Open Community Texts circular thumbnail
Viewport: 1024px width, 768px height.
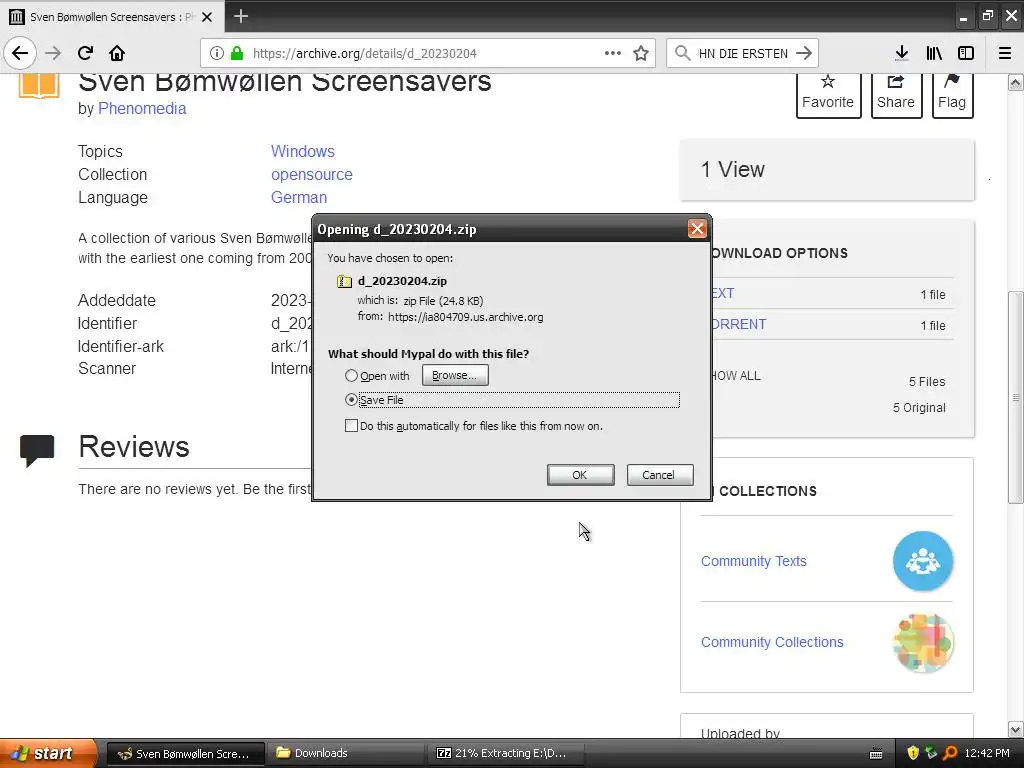pos(923,561)
